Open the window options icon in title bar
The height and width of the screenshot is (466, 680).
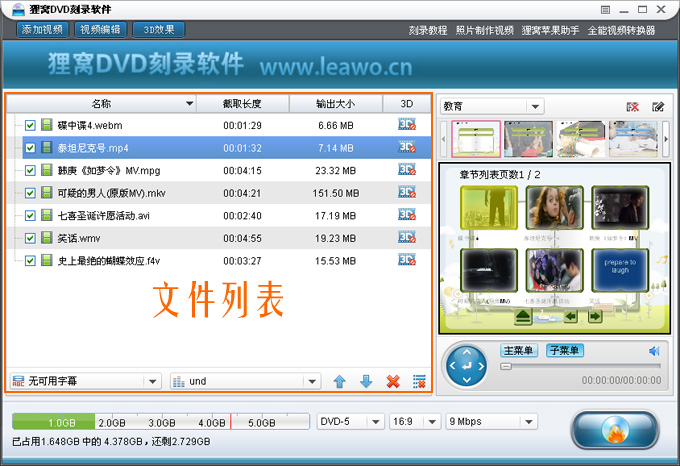pos(606,10)
